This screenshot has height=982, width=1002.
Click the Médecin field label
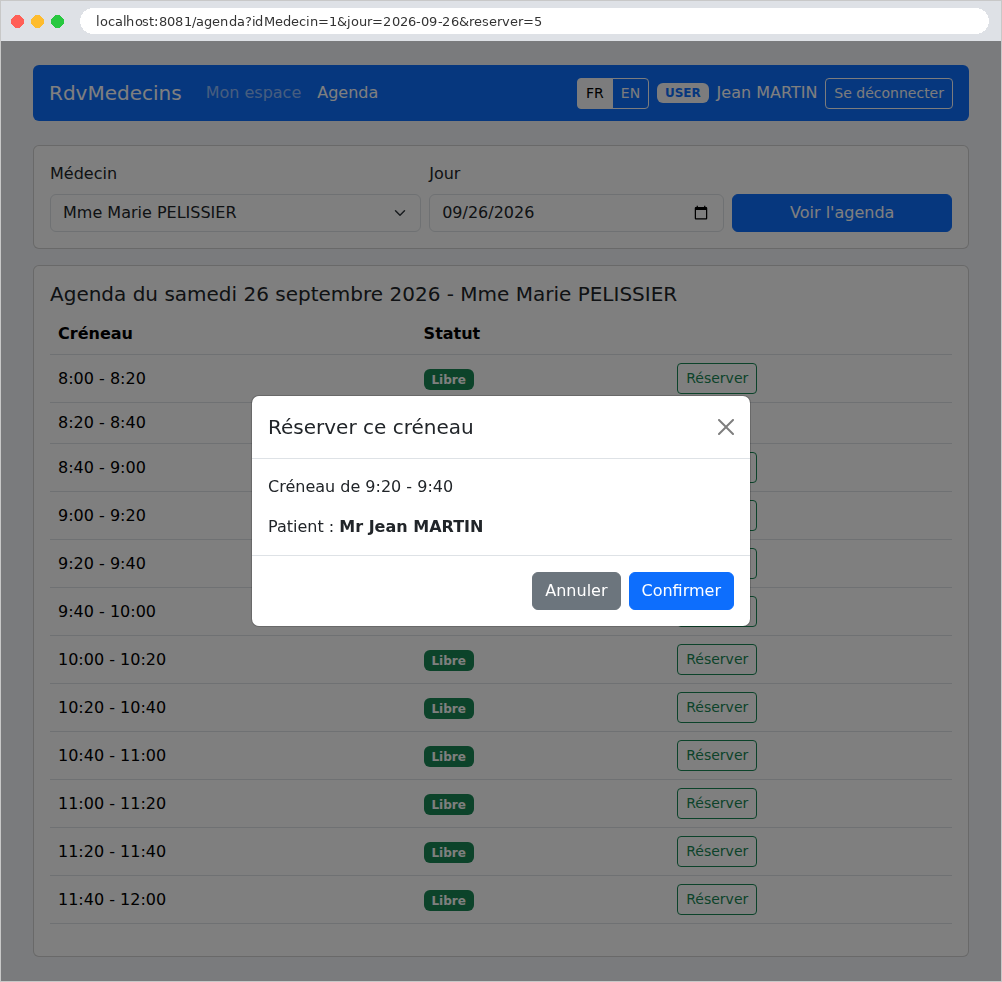point(84,174)
